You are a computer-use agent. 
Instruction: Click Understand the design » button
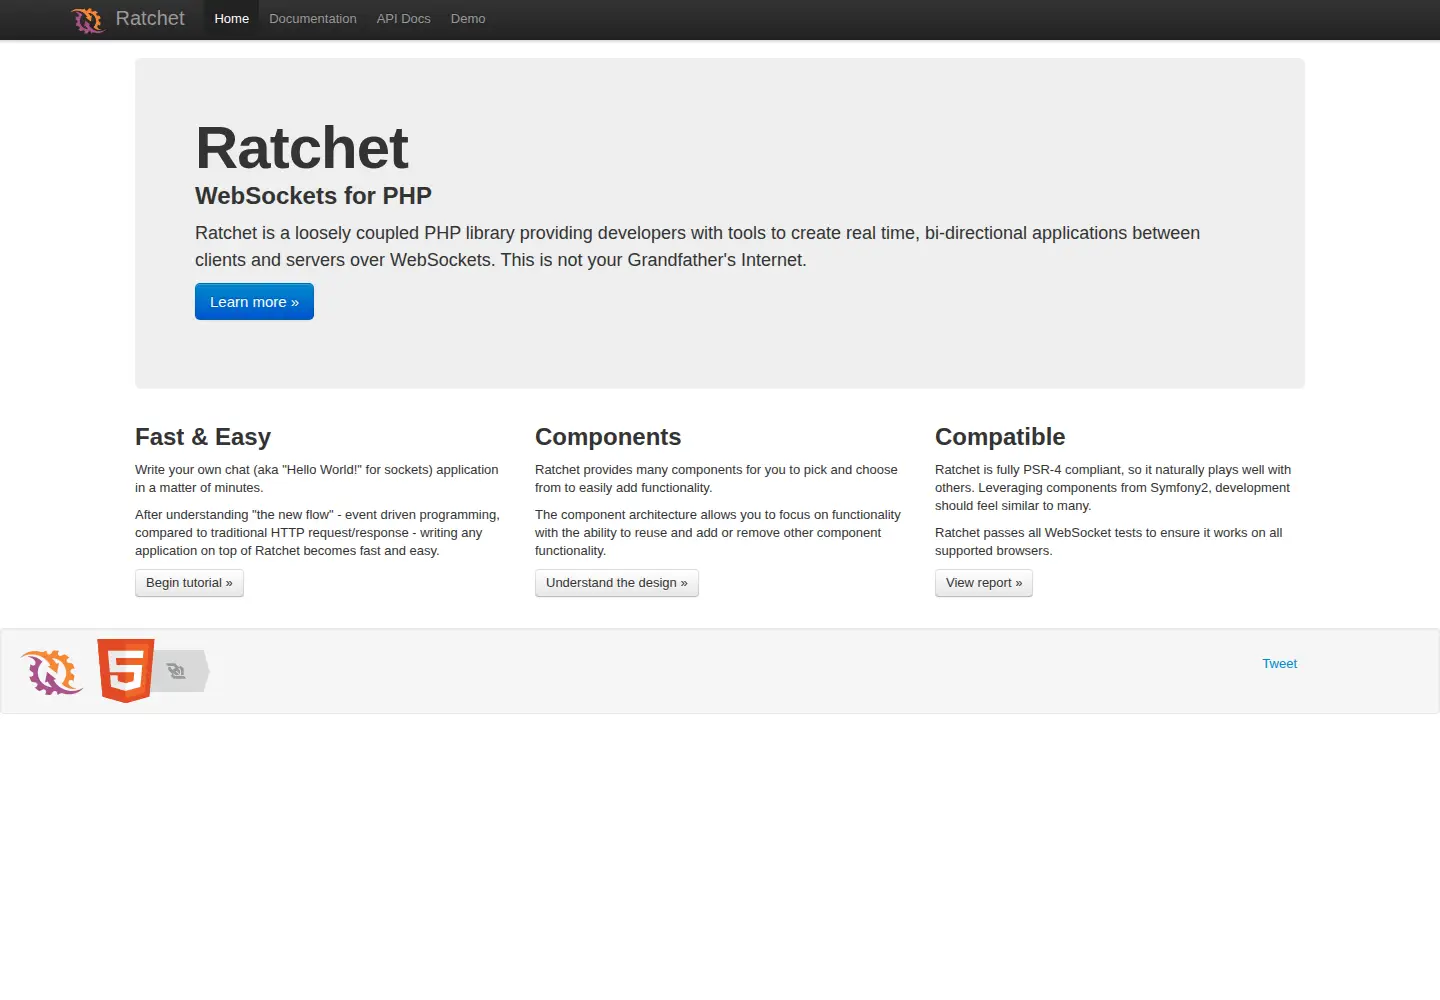pyautogui.click(x=617, y=583)
